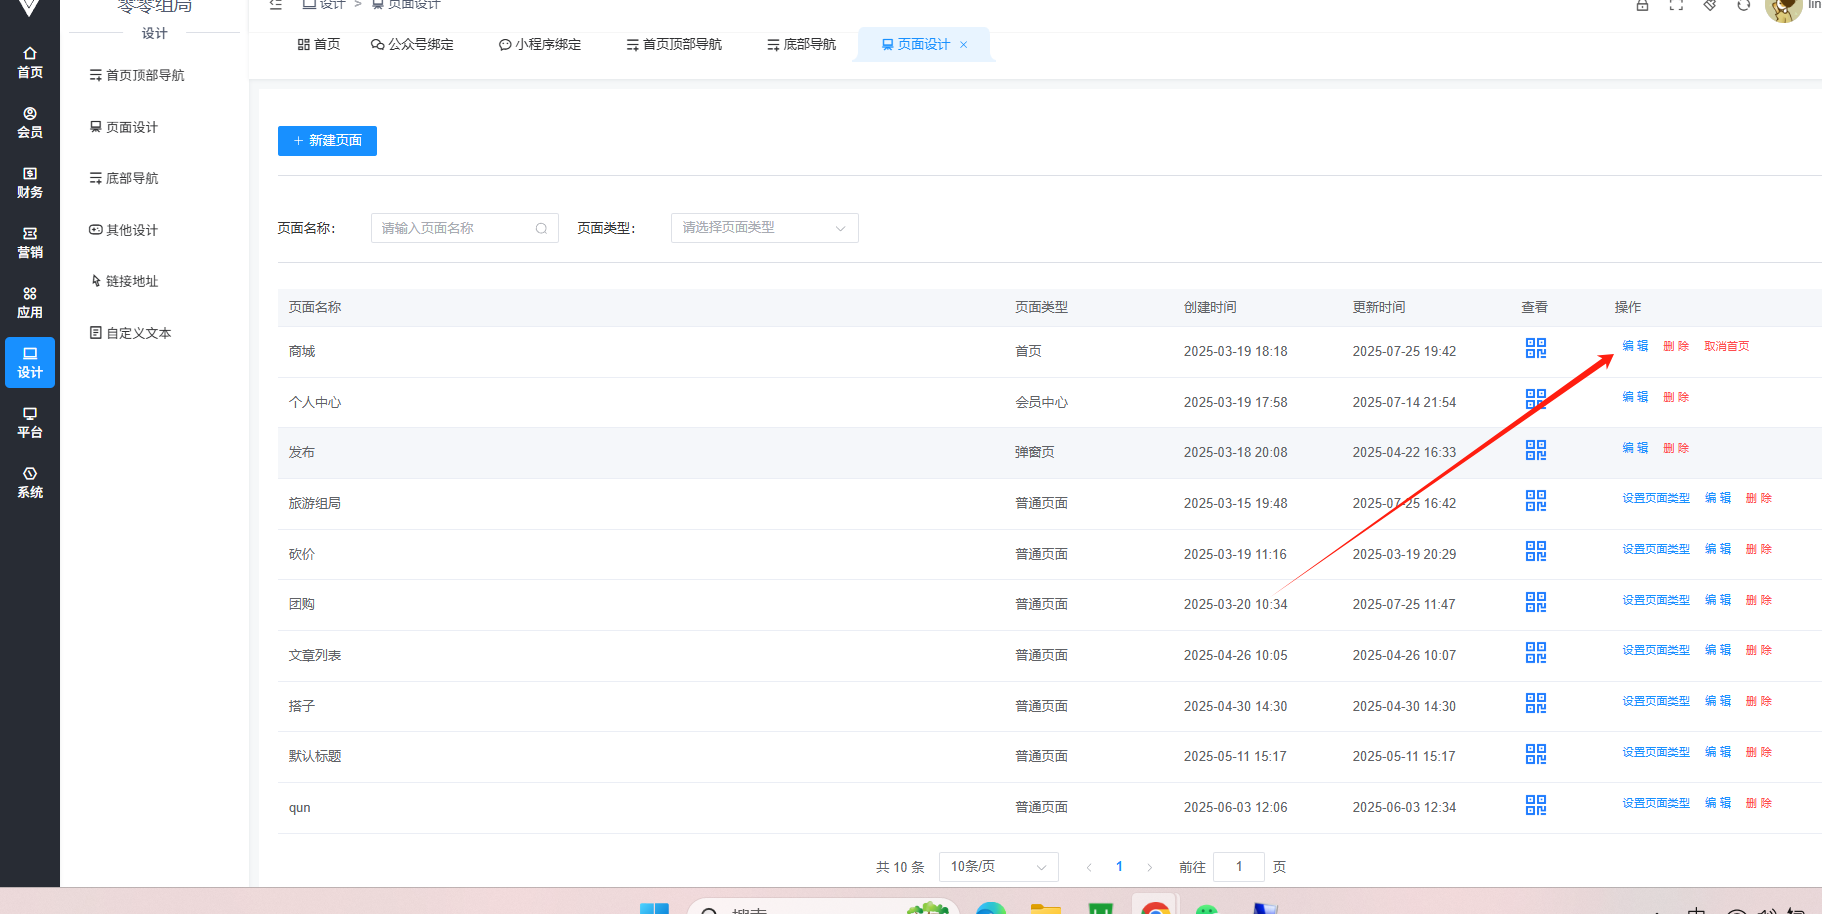Go to 营销 in the dark sidebar

30,242
